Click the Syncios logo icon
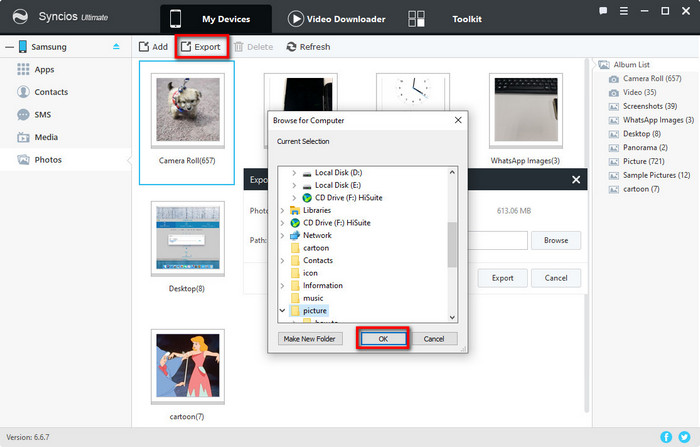 20,17
